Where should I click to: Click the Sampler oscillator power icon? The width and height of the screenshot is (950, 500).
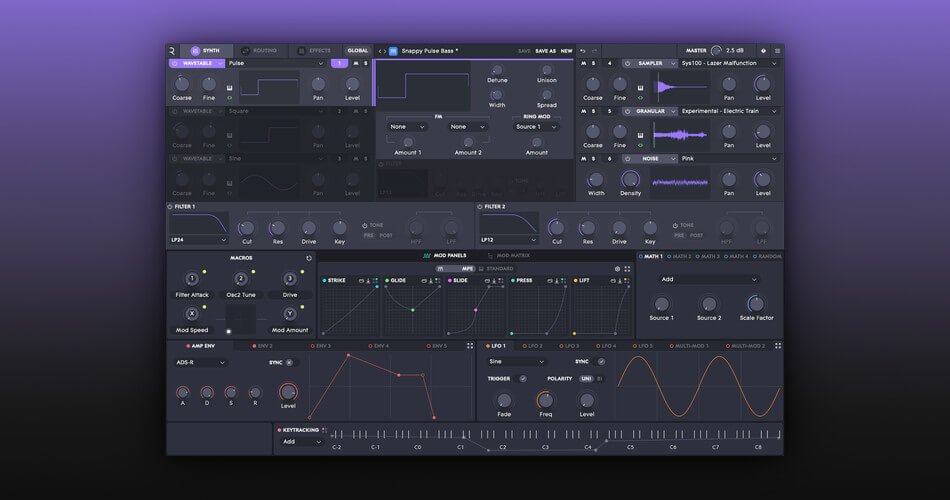click(628, 63)
